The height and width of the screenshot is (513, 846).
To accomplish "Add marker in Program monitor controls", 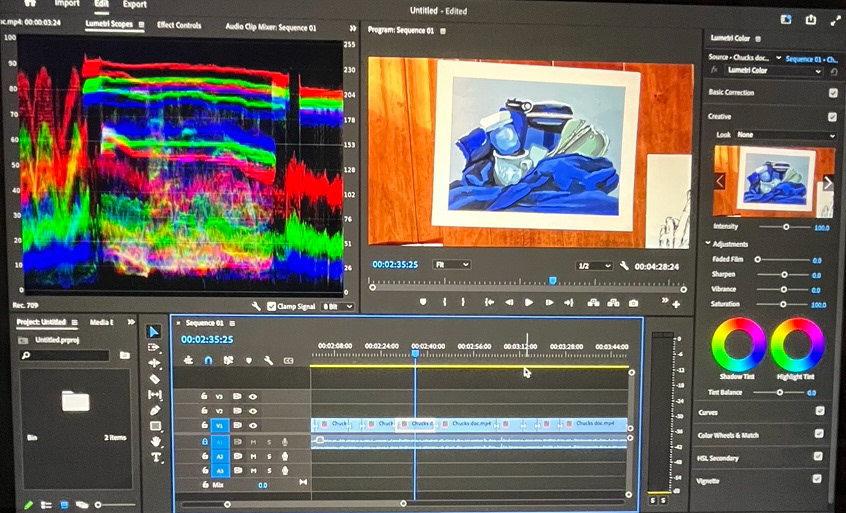I will coord(423,302).
